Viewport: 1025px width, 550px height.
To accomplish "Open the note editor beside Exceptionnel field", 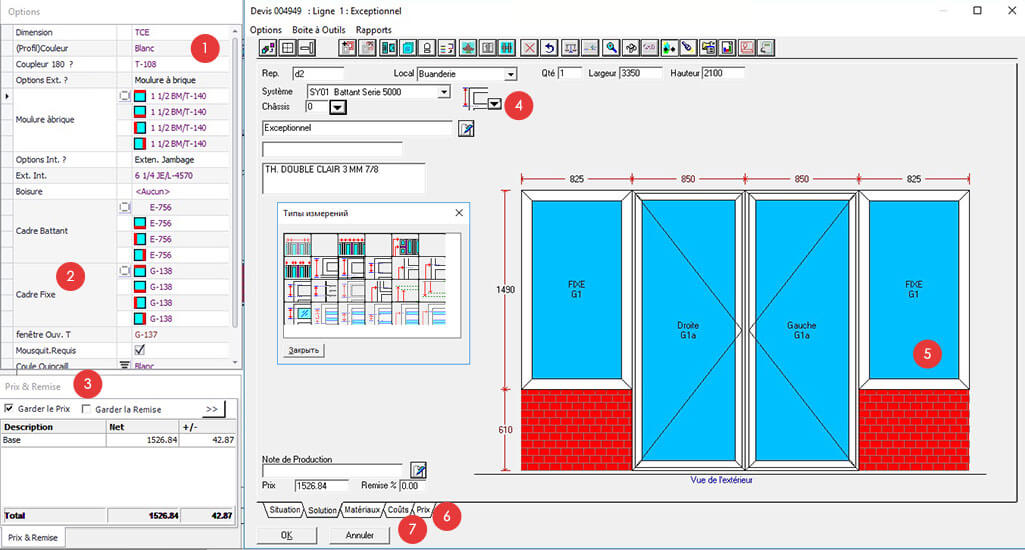I will pos(467,128).
